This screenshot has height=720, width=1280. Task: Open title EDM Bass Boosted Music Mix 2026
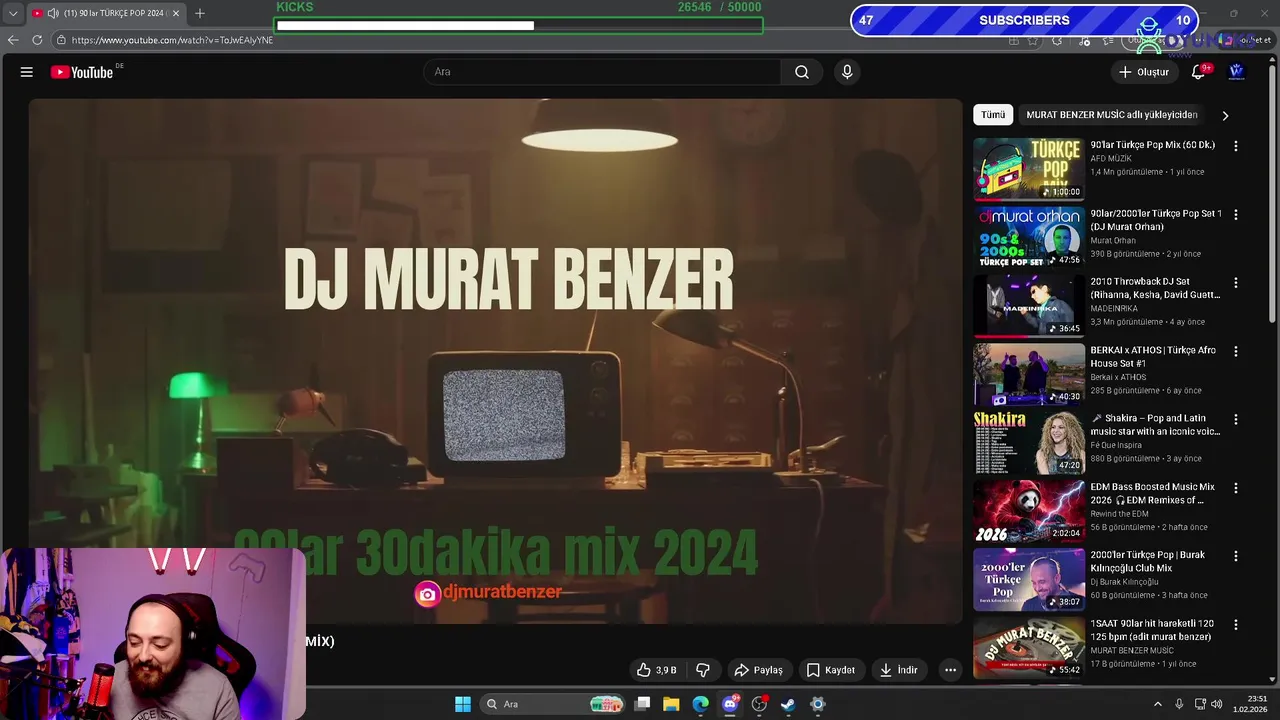coord(1152,493)
